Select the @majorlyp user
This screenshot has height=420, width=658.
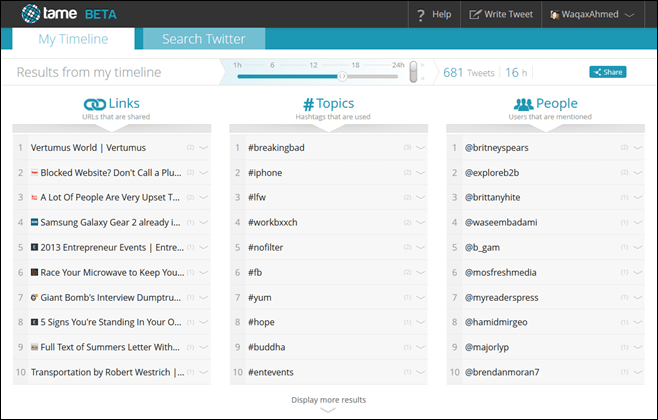487,347
